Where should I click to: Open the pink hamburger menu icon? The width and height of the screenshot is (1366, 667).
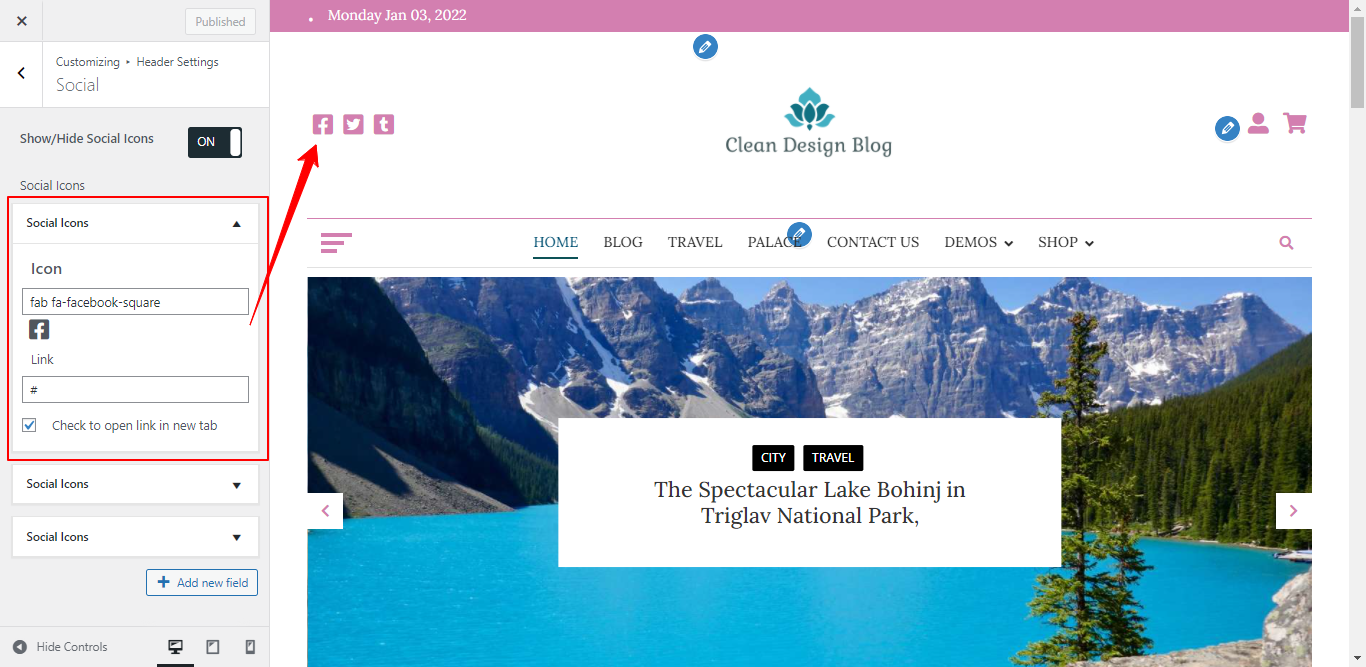tap(336, 242)
